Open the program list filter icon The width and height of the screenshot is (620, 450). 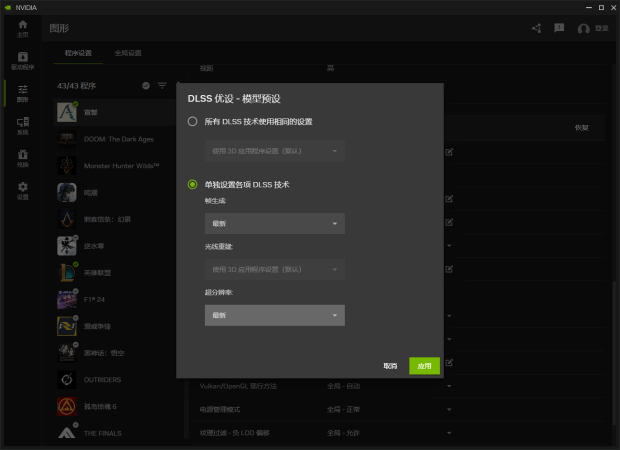pyautogui.click(x=162, y=85)
